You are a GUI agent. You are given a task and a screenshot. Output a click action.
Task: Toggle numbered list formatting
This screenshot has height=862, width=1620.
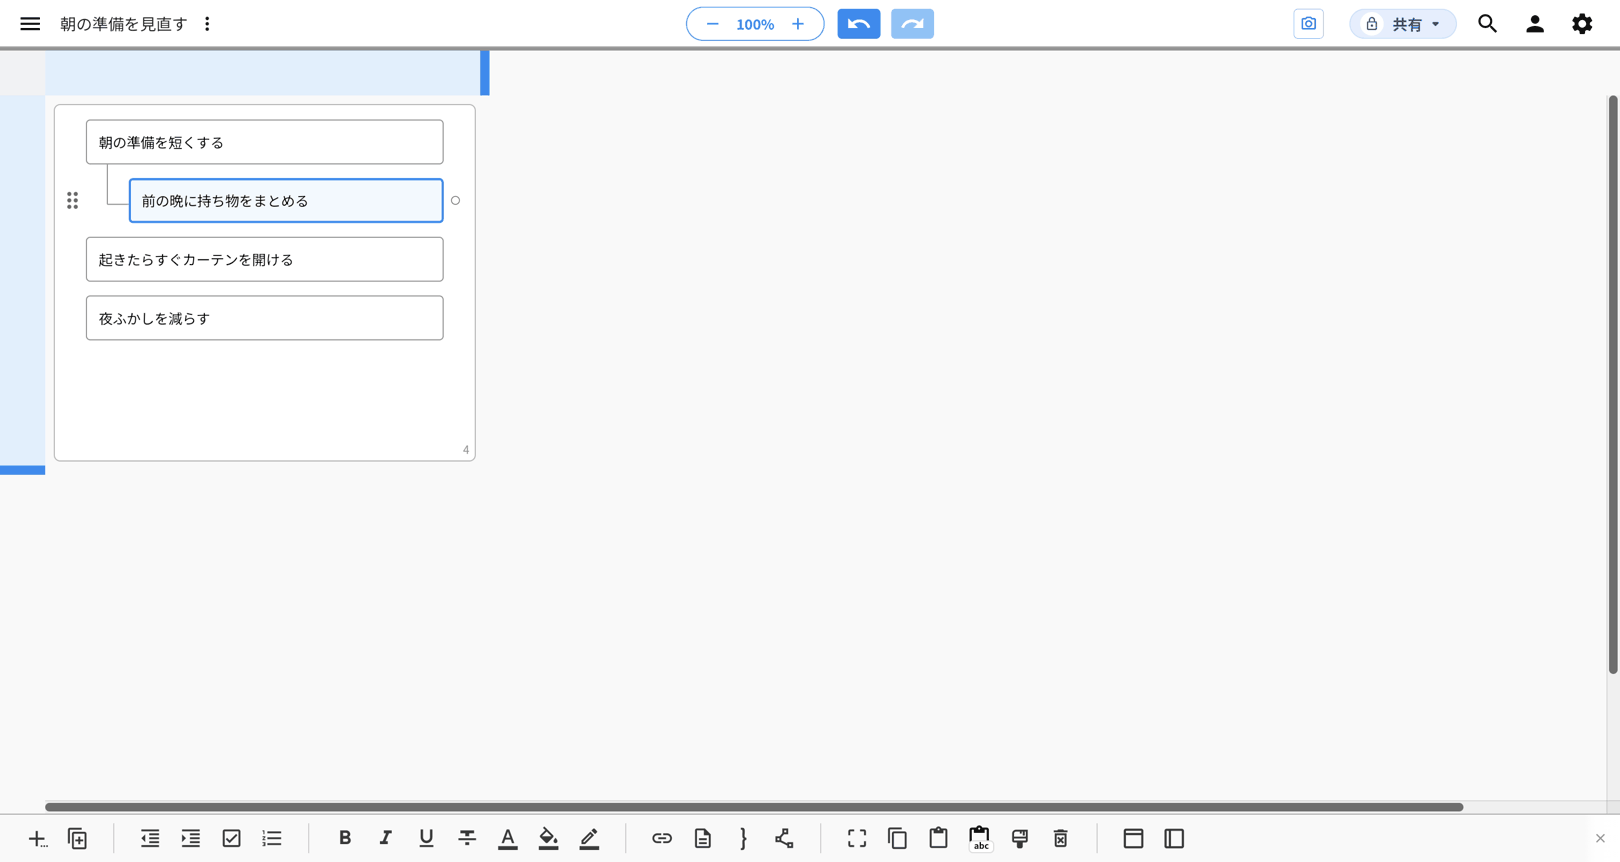tap(272, 838)
